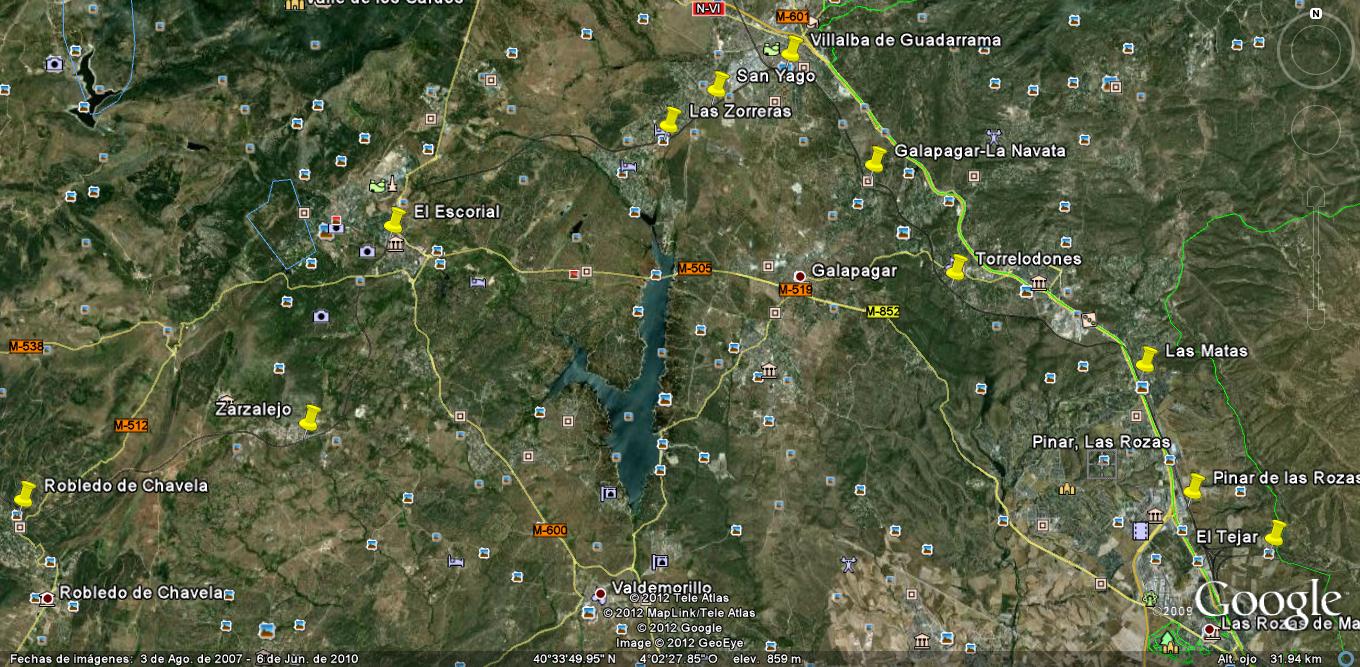Click the look-around compass ring
Screen dimensions: 1360x667
(1315, 50)
